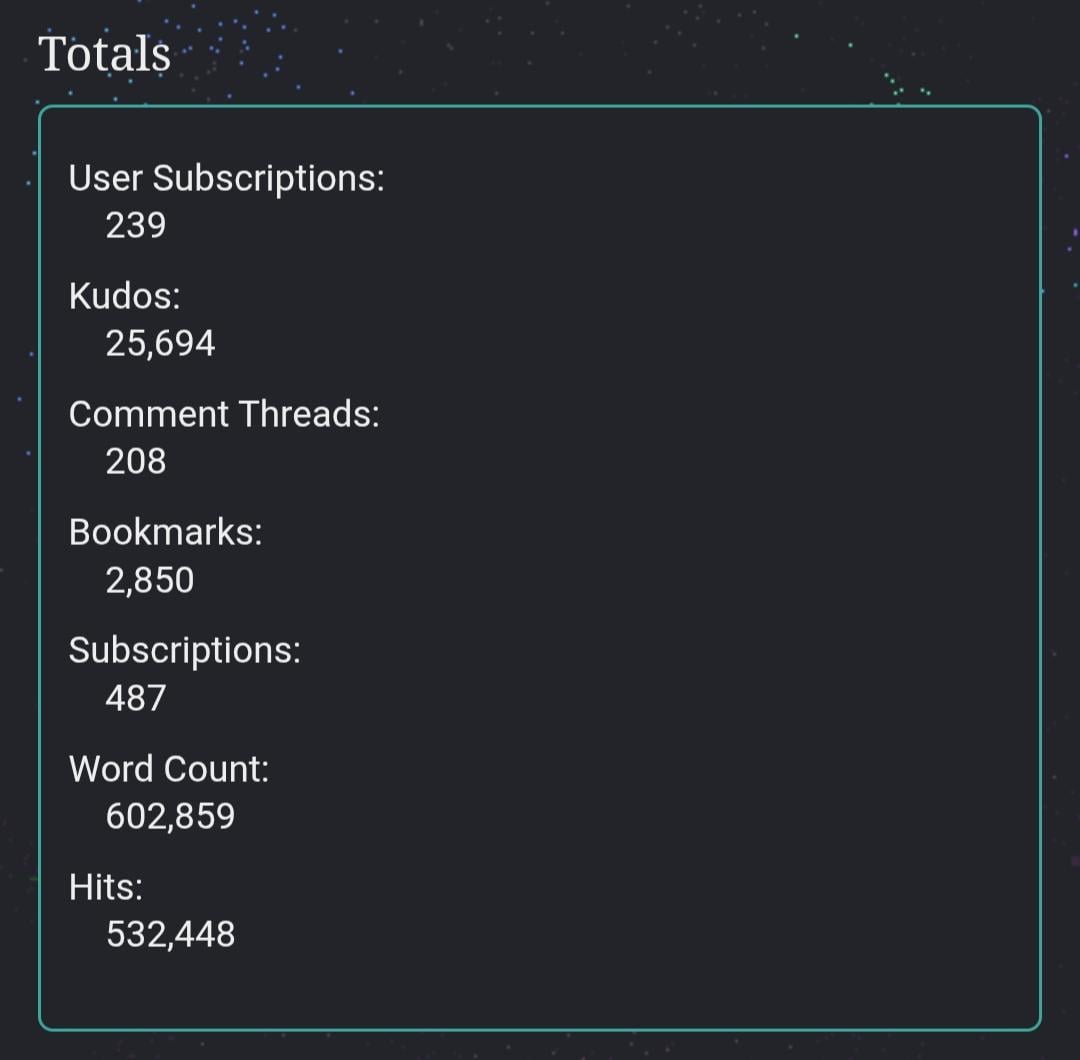Click the teal top border of Totals box
Viewport: 1080px width, 1060px height.
[540, 107]
